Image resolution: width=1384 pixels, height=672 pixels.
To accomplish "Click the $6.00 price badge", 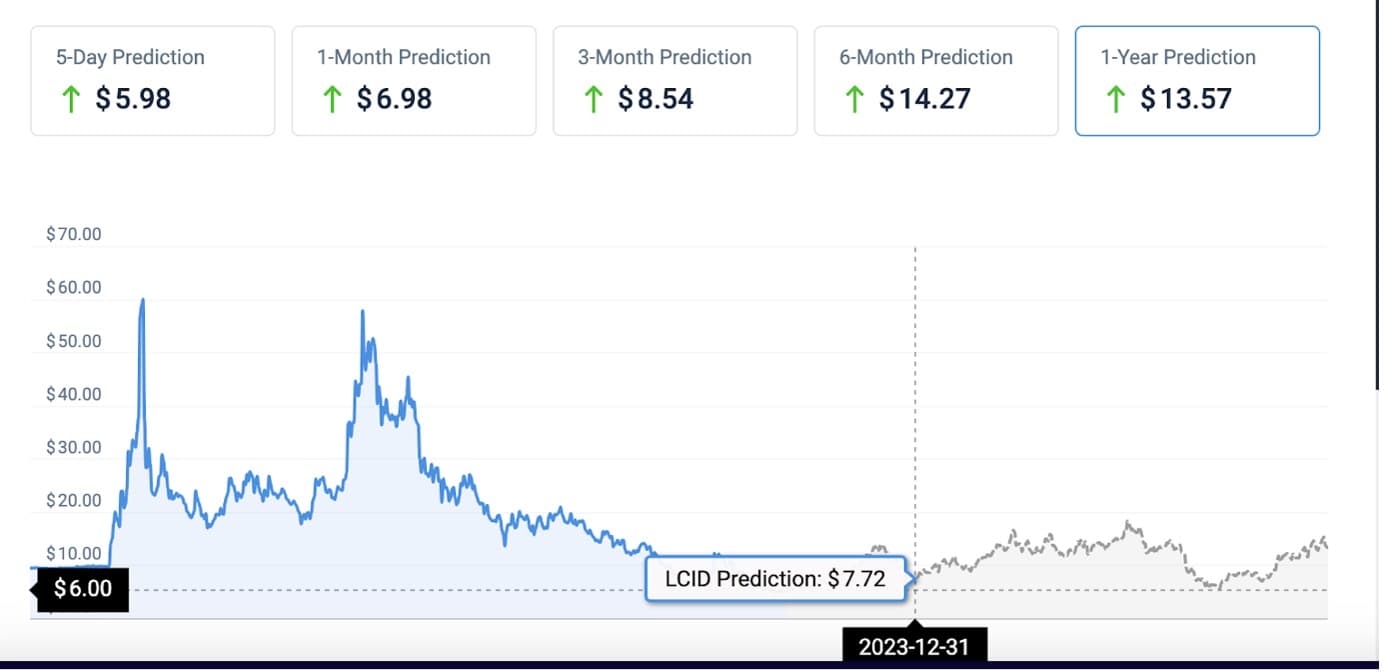I will coord(80,589).
